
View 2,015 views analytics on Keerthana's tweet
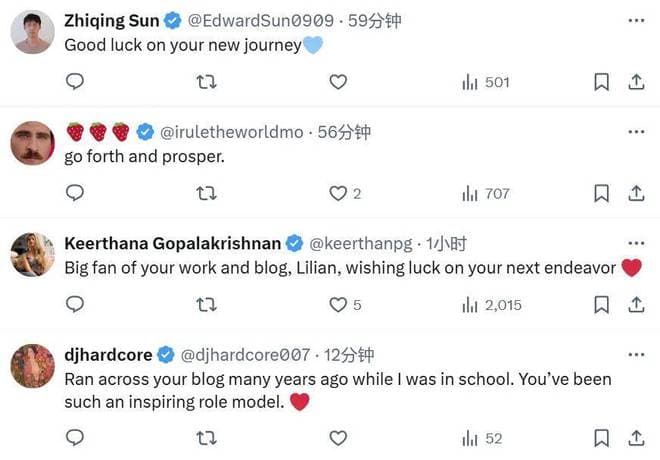[470, 304]
